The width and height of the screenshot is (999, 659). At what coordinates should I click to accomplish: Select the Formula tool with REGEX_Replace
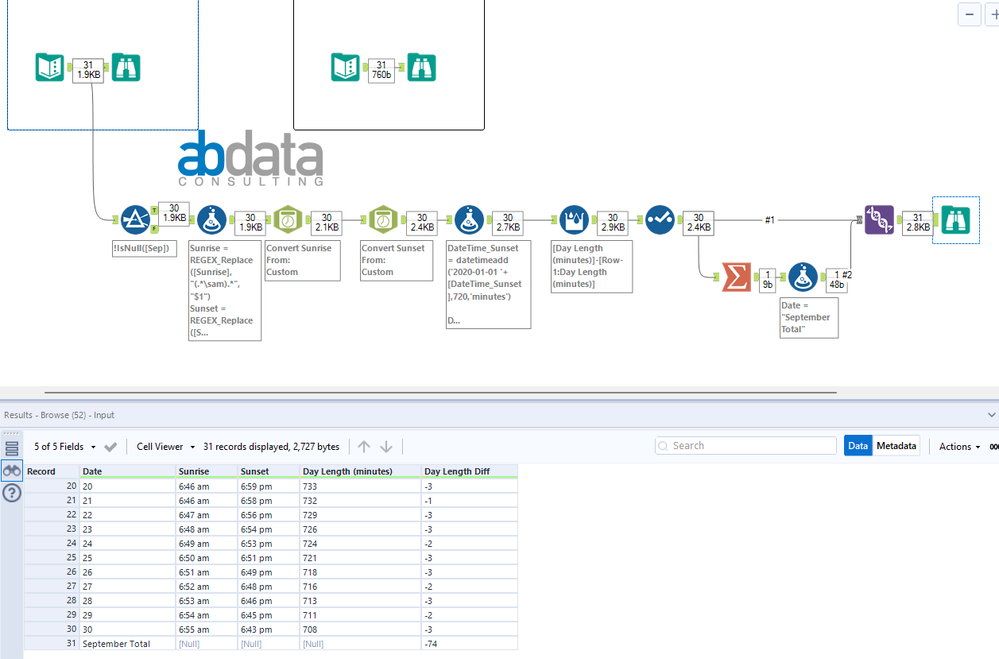[x=212, y=220]
